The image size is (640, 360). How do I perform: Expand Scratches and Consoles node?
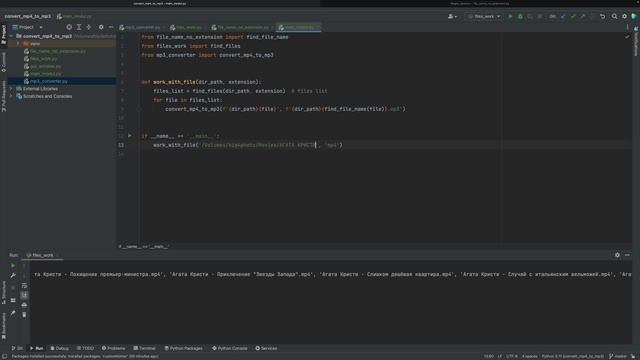(x=11, y=96)
